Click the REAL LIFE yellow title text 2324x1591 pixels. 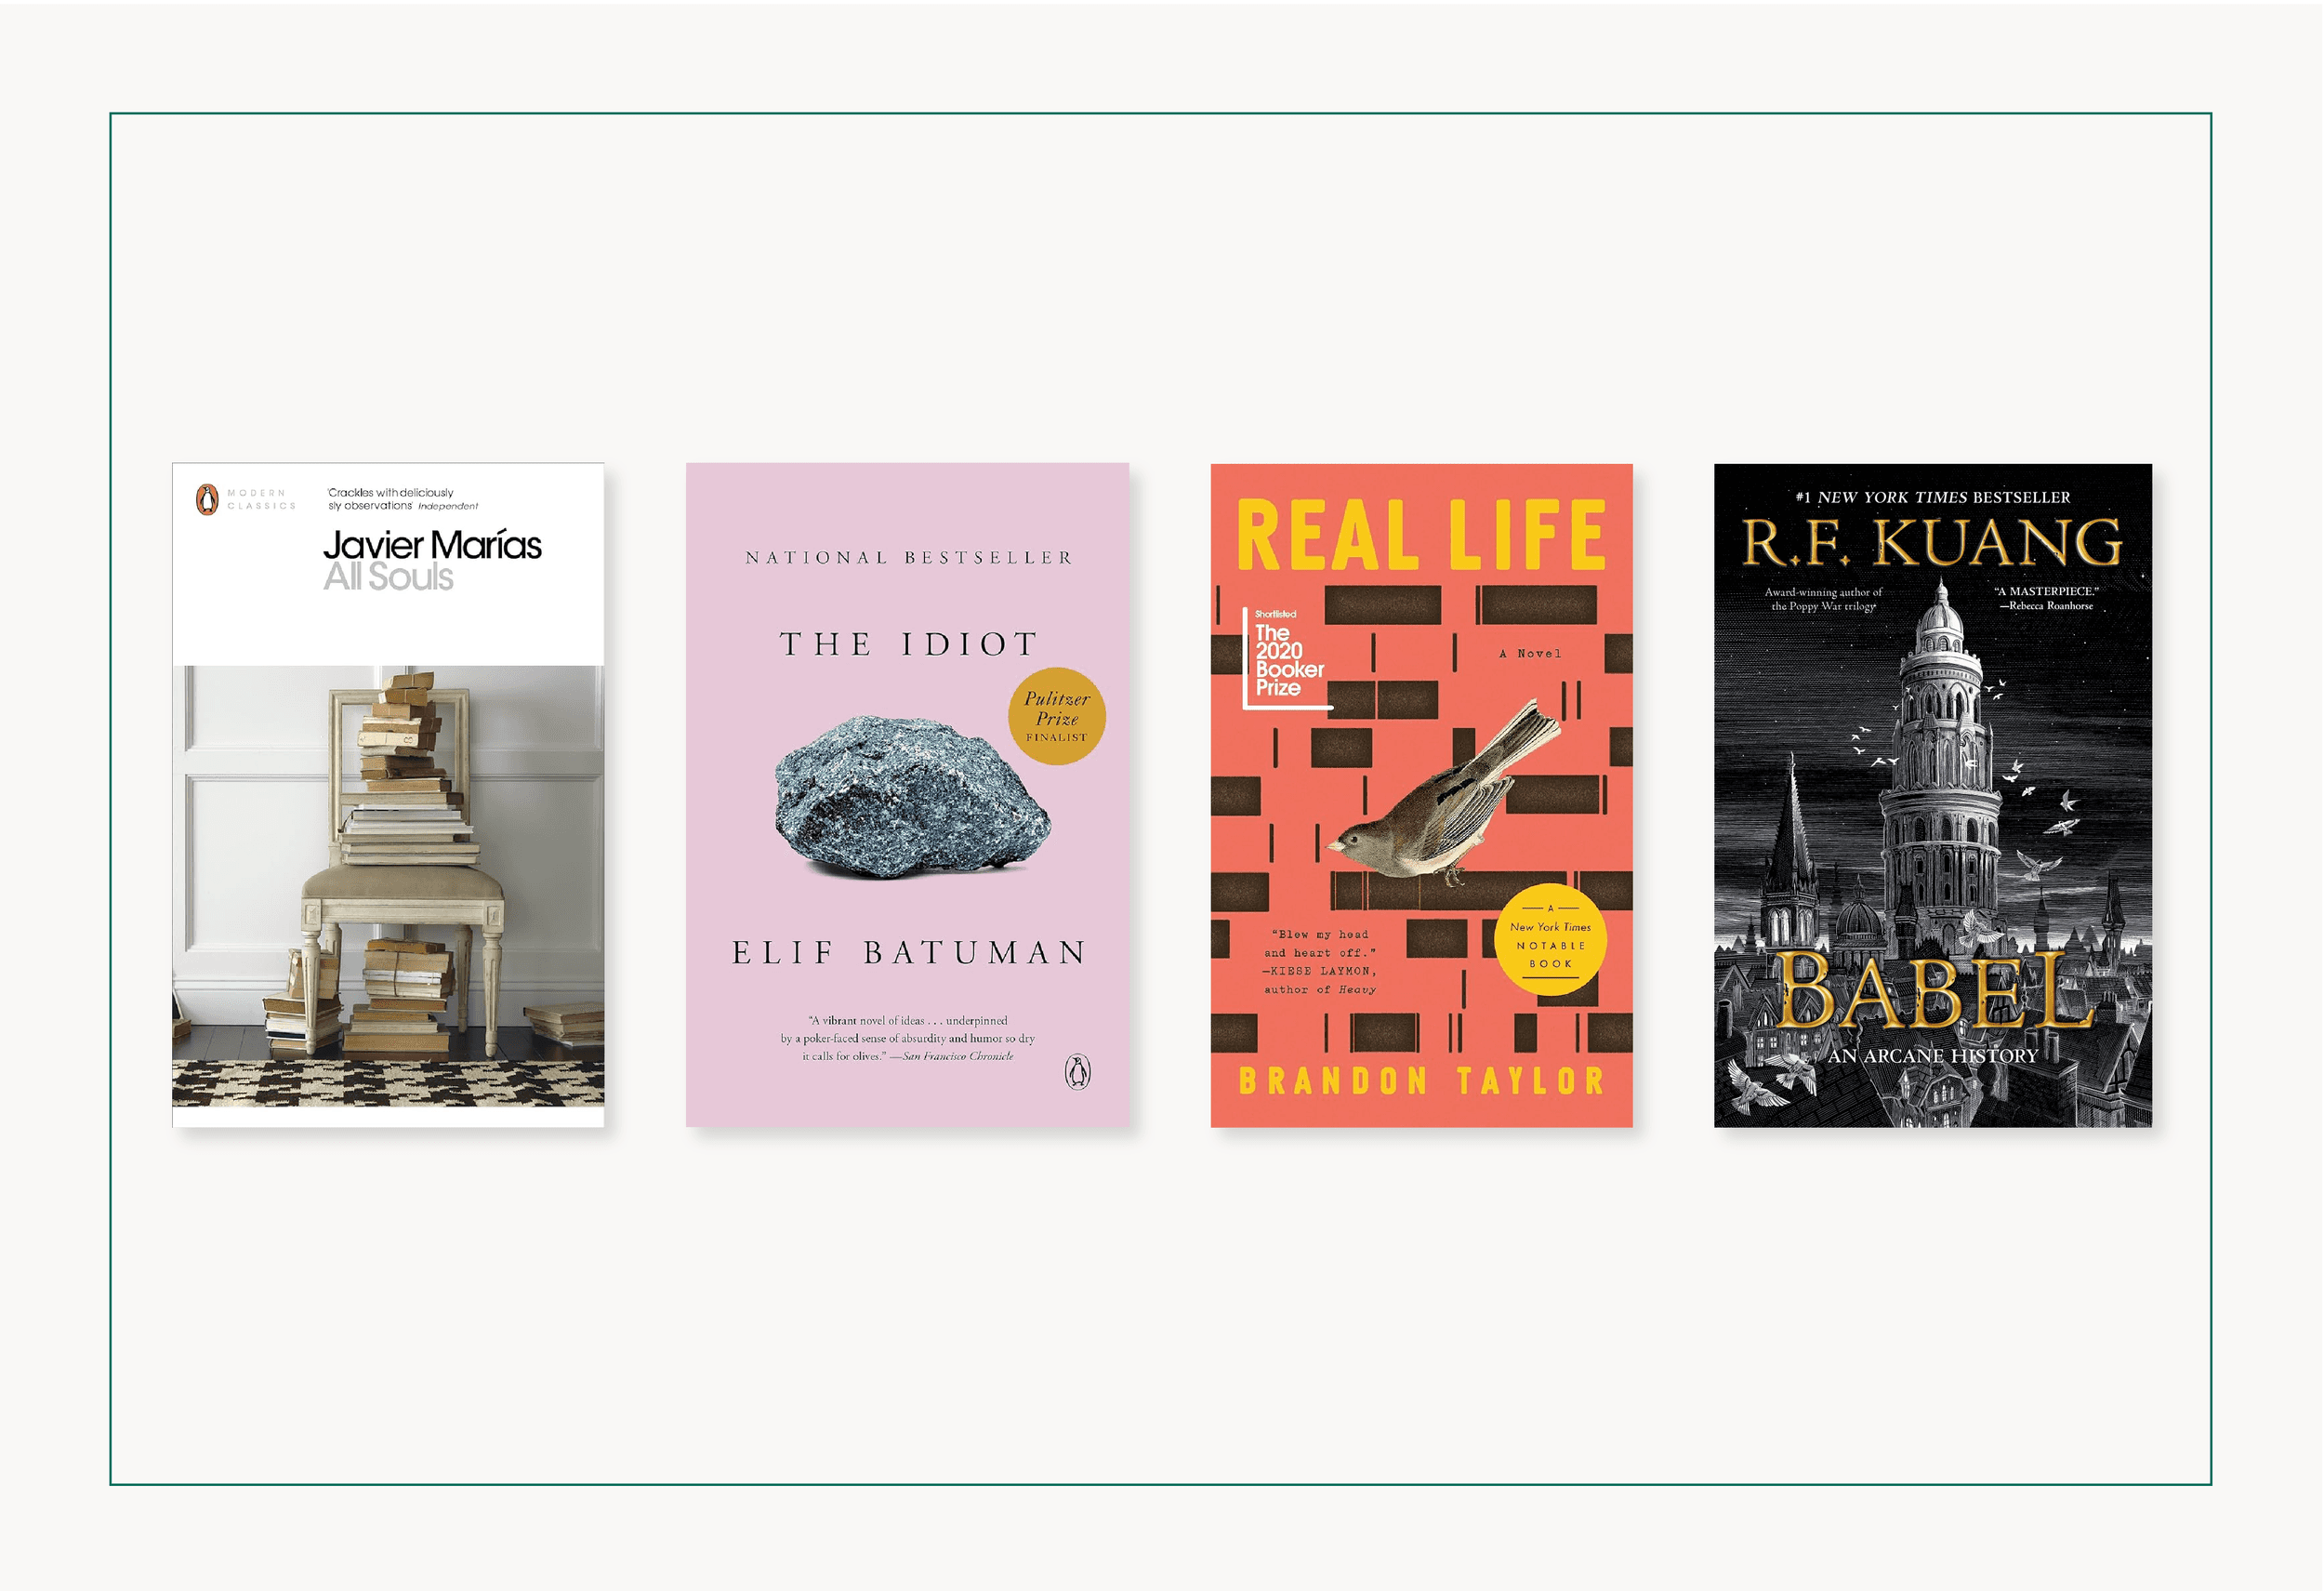[x=1421, y=535]
